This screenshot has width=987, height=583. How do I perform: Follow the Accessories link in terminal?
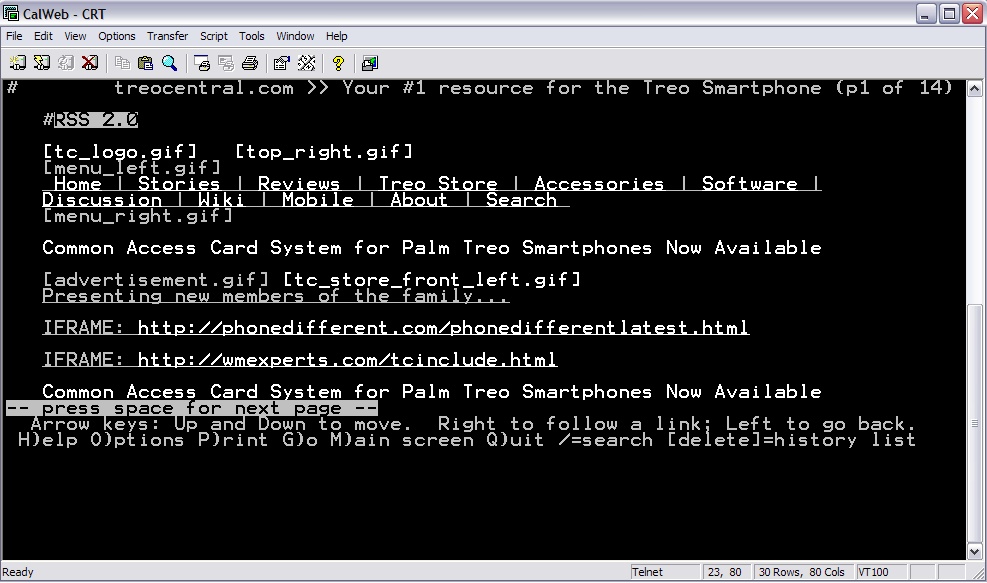(x=598, y=184)
